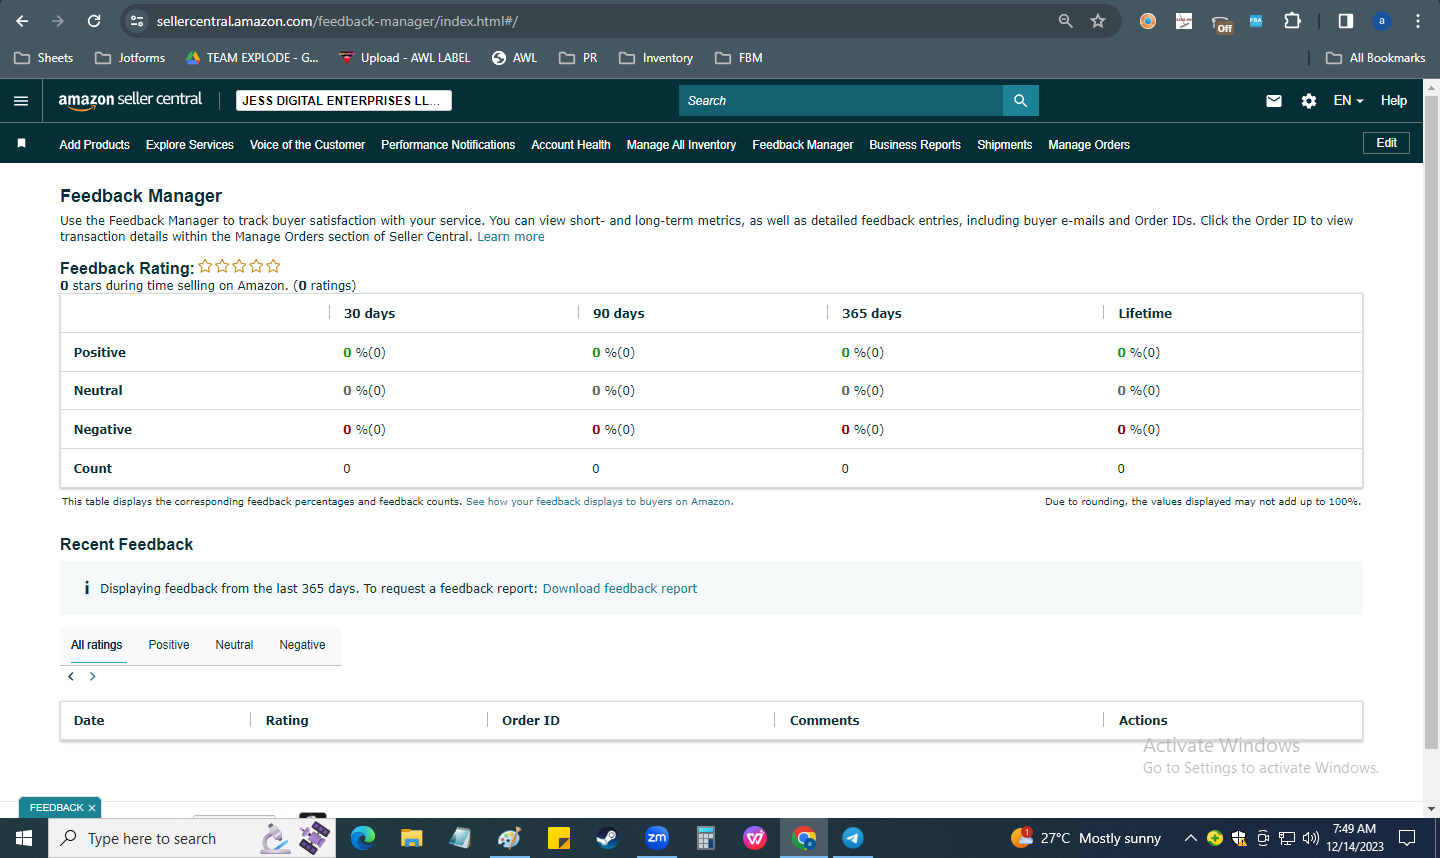Open Chrome three-dot menu
Screen dimensions: 1440x858
pos(1418,20)
